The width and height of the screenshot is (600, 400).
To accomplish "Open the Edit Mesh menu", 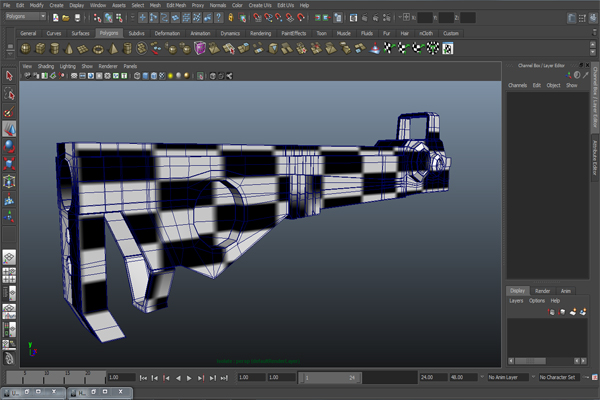I will tap(176, 5).
